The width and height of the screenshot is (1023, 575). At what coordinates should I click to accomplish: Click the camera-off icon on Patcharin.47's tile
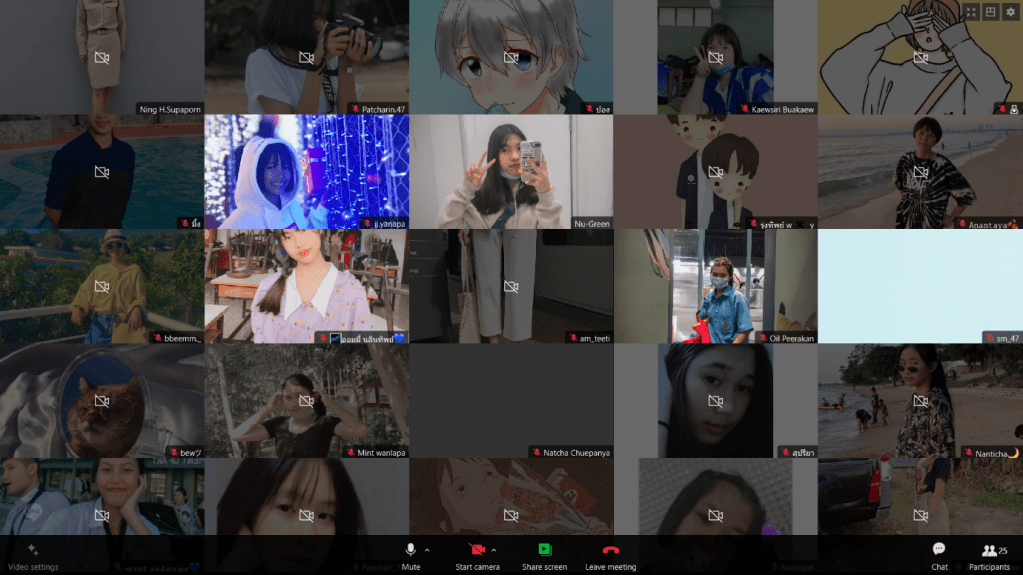[x=306, y=58]
